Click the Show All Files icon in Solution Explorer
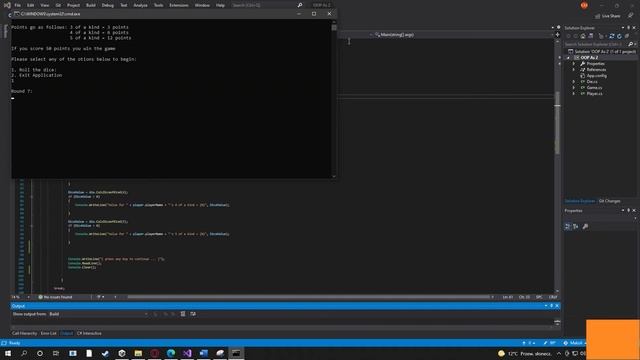The height and width of the screenshot is (360, 640). (627, 36)
